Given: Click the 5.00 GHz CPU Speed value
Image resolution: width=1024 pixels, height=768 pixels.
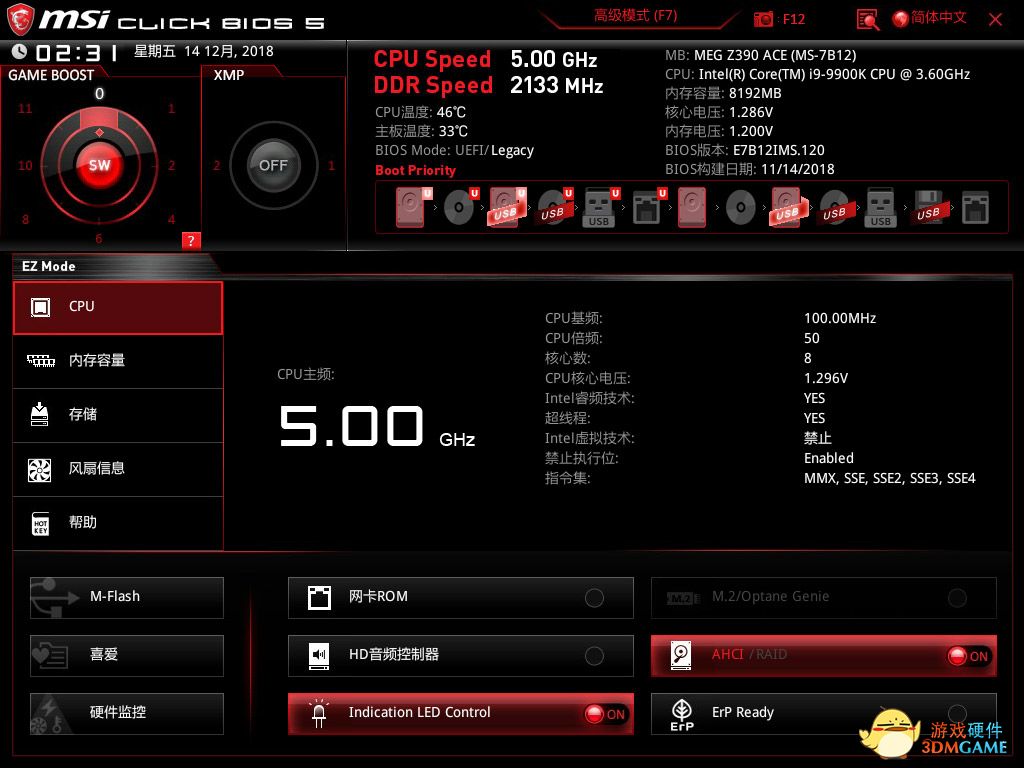Looking at the screenshot, I should [x=554, y=59].
